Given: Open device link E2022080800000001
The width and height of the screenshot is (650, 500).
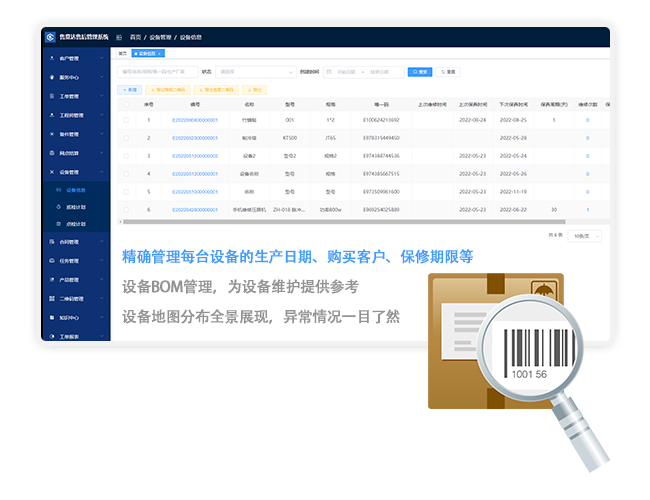Looking at the screenshot, I should coord(195,120).
